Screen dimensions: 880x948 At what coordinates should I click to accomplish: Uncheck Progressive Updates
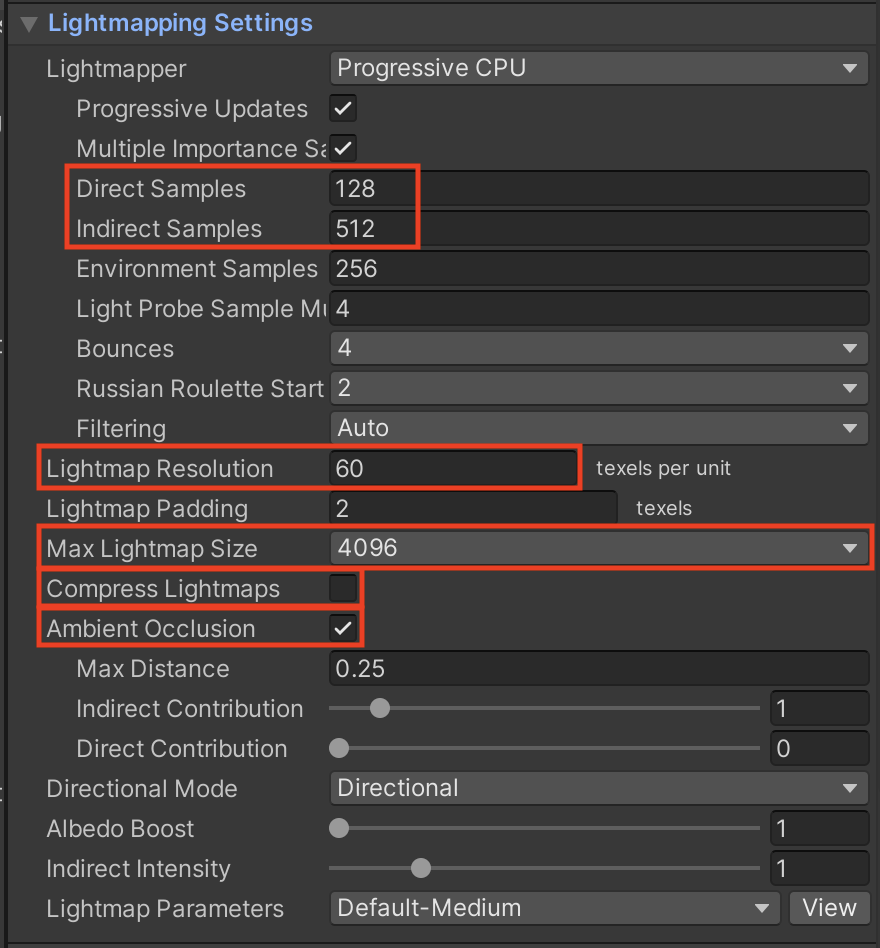coord(343,108)
